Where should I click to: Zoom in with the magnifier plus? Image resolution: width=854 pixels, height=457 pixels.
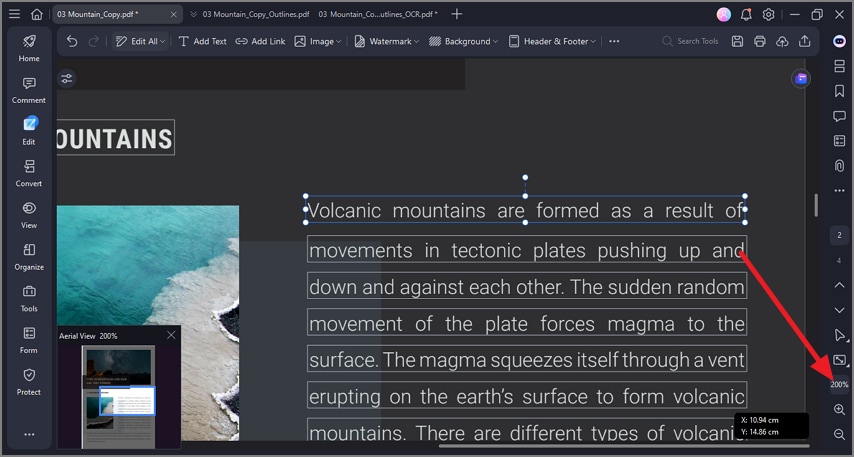tap(839, 410)
